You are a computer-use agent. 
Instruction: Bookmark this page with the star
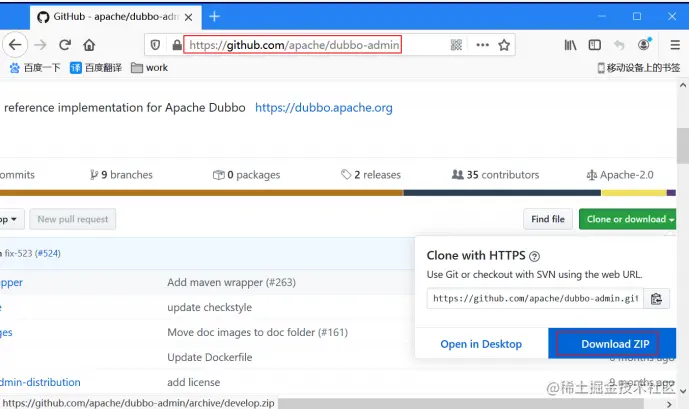coord(504,45)
